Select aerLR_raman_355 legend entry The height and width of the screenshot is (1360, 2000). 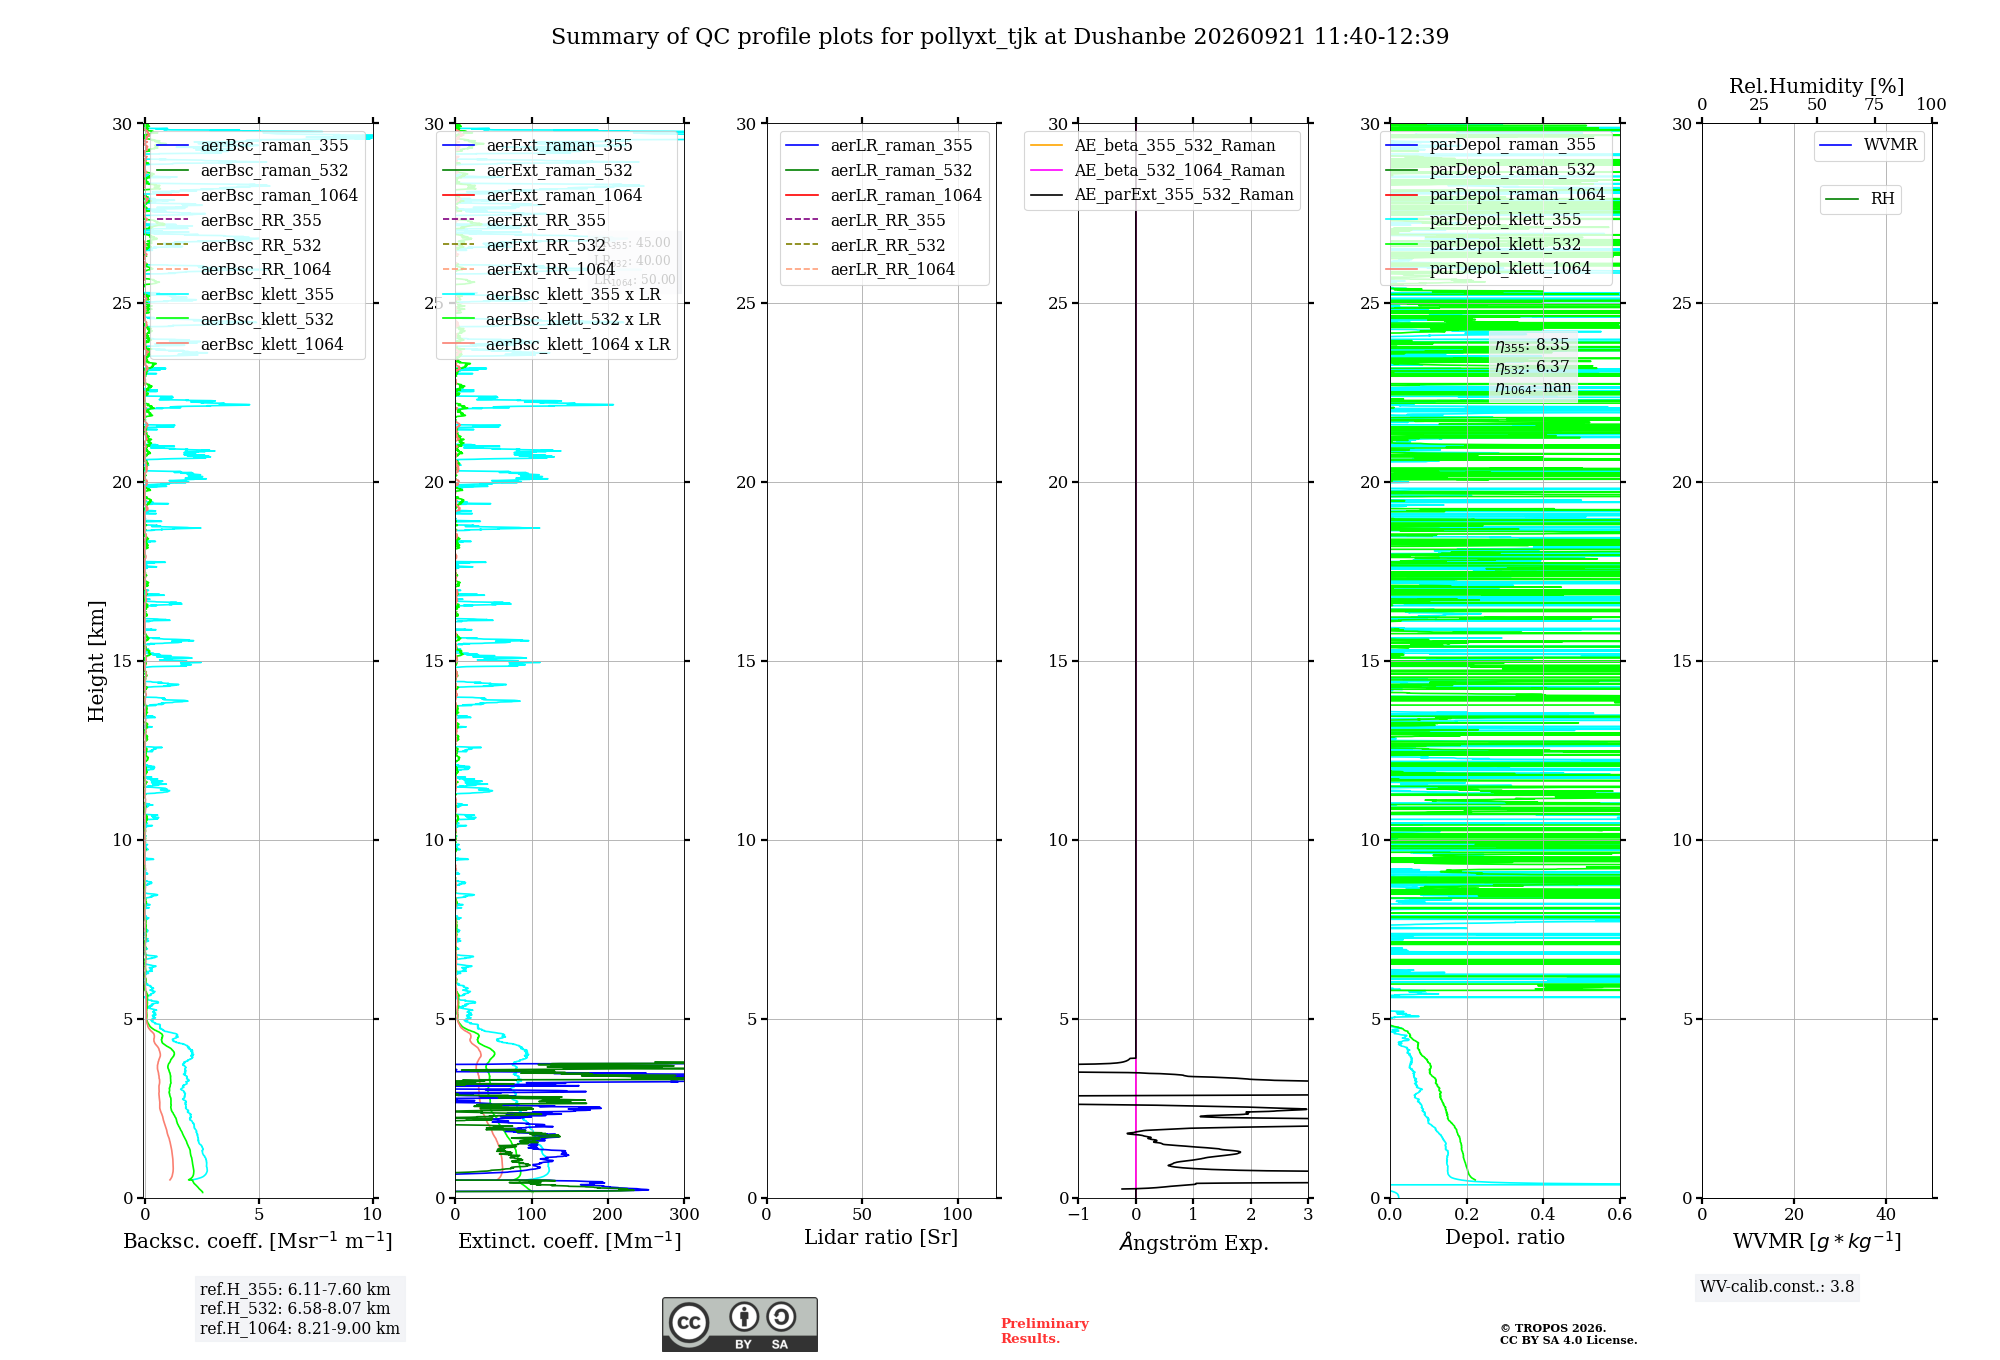coord(880,146)
